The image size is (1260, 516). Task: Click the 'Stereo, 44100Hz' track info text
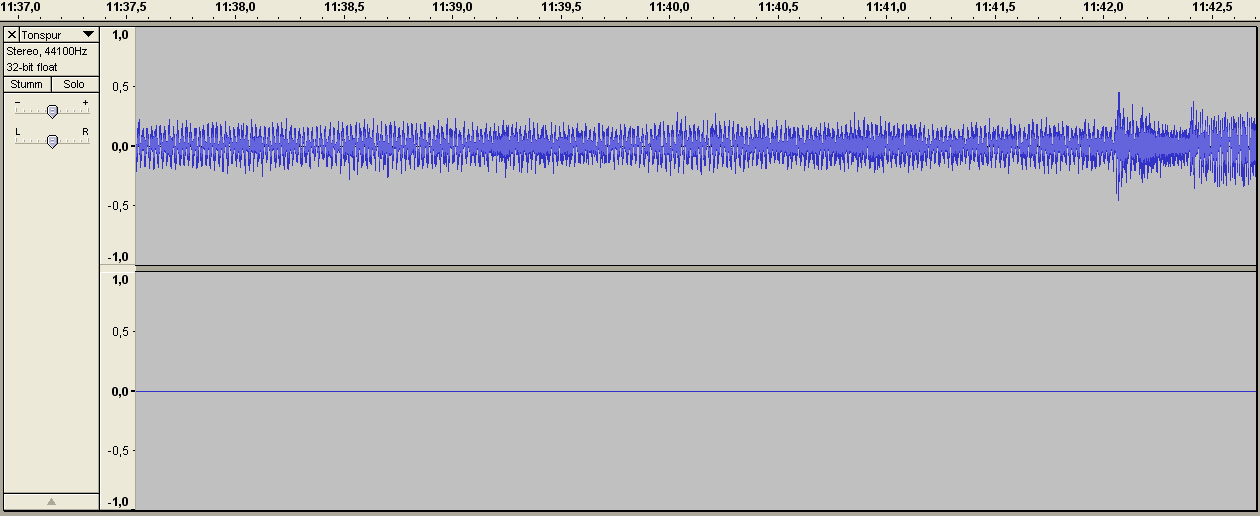coord(46,51)
